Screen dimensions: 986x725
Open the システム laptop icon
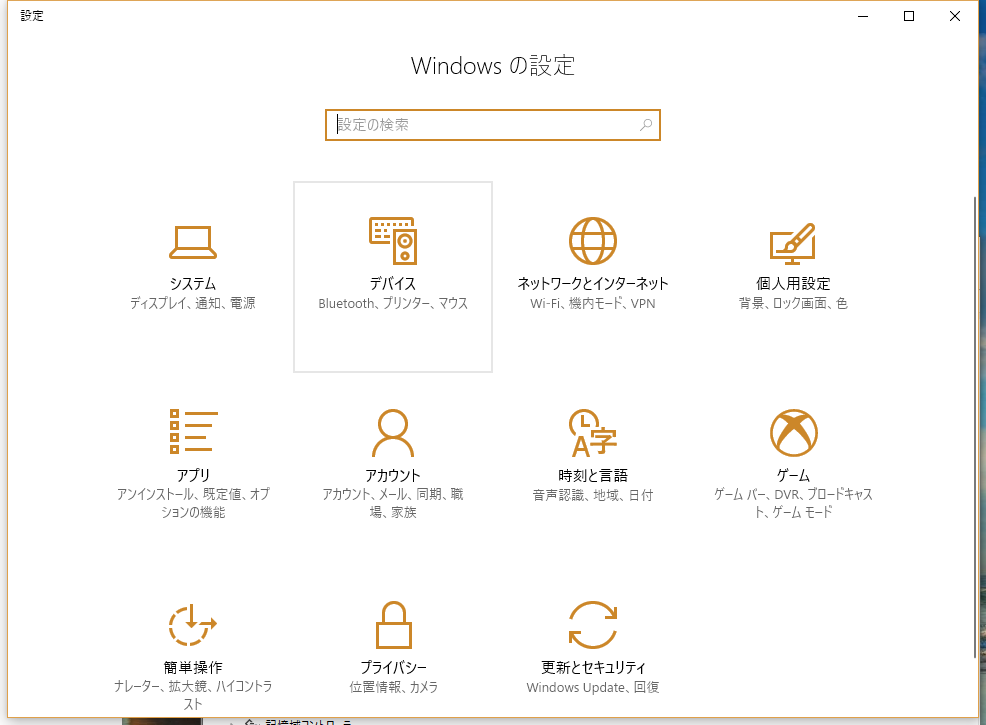[x=193, y=242]
